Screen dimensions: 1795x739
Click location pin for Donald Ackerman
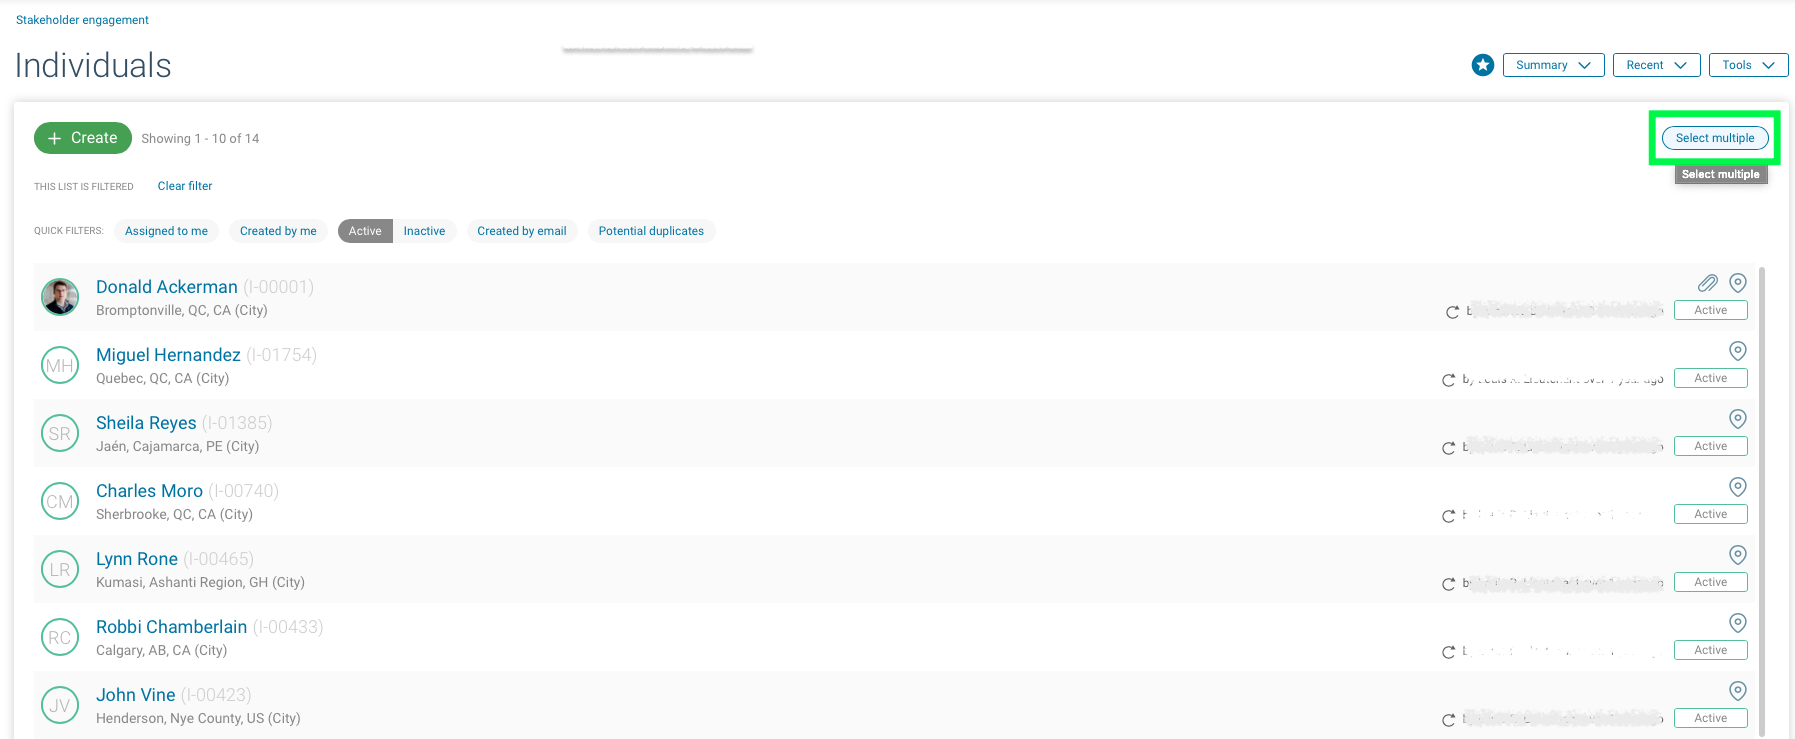pyautogui.click(x=1738, y=283)
